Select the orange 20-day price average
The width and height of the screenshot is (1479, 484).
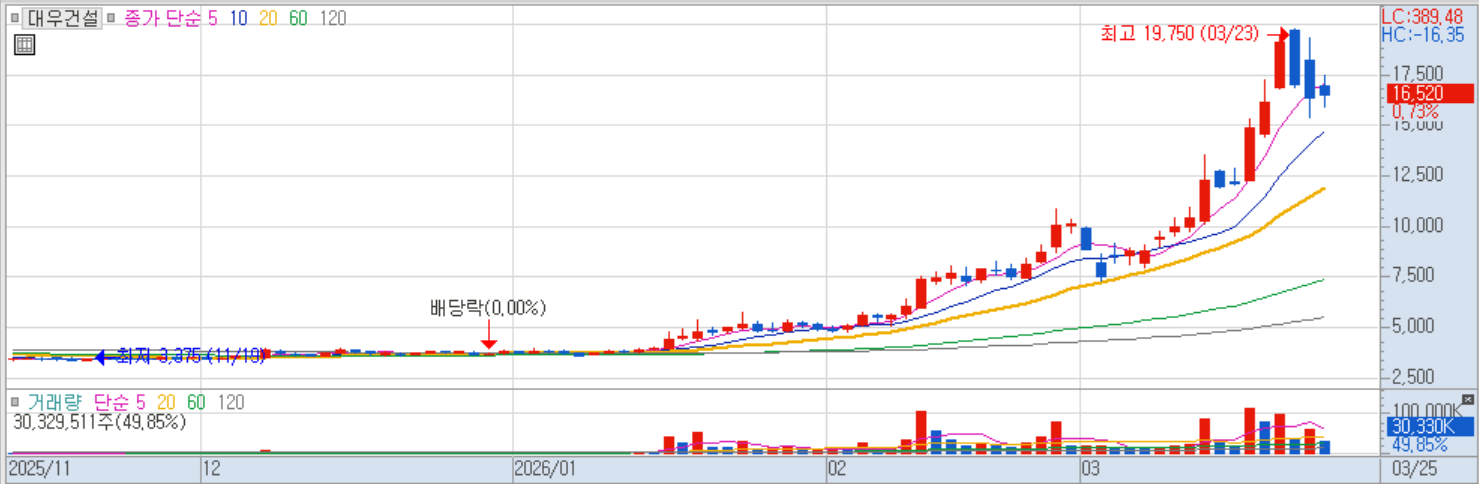point(268,18)
